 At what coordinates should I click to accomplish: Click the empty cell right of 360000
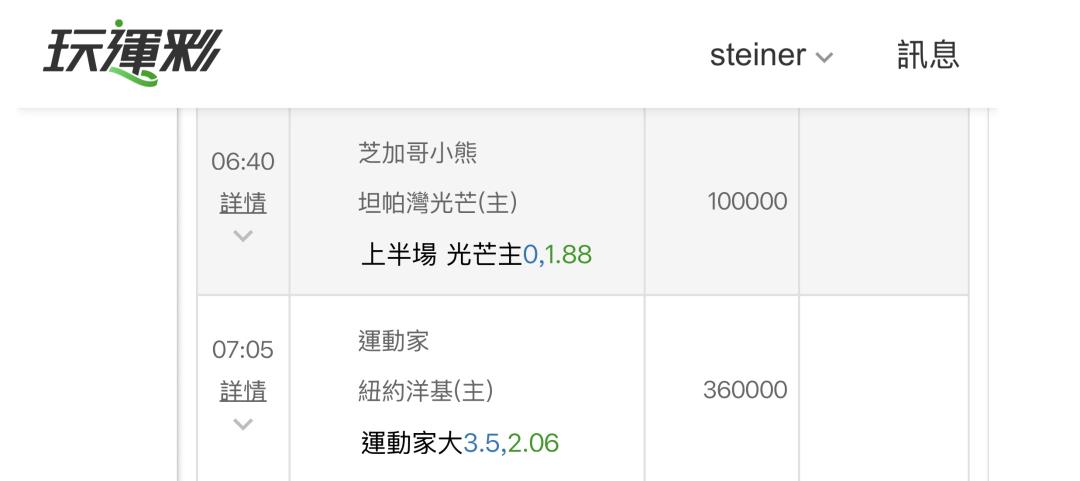click(883, 390)
